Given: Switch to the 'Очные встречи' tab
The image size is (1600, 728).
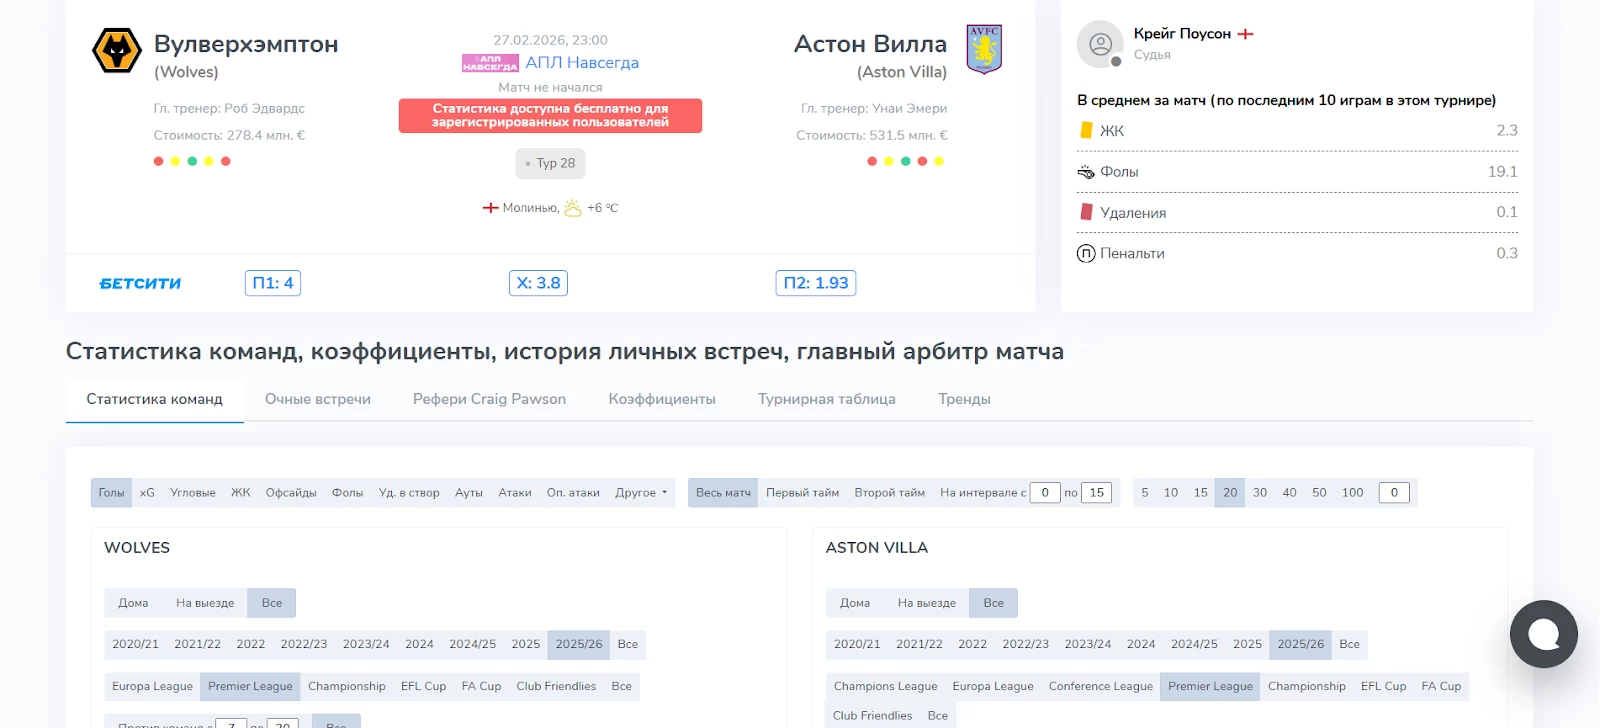Looking at the screenshot, I should pos(317,399).
